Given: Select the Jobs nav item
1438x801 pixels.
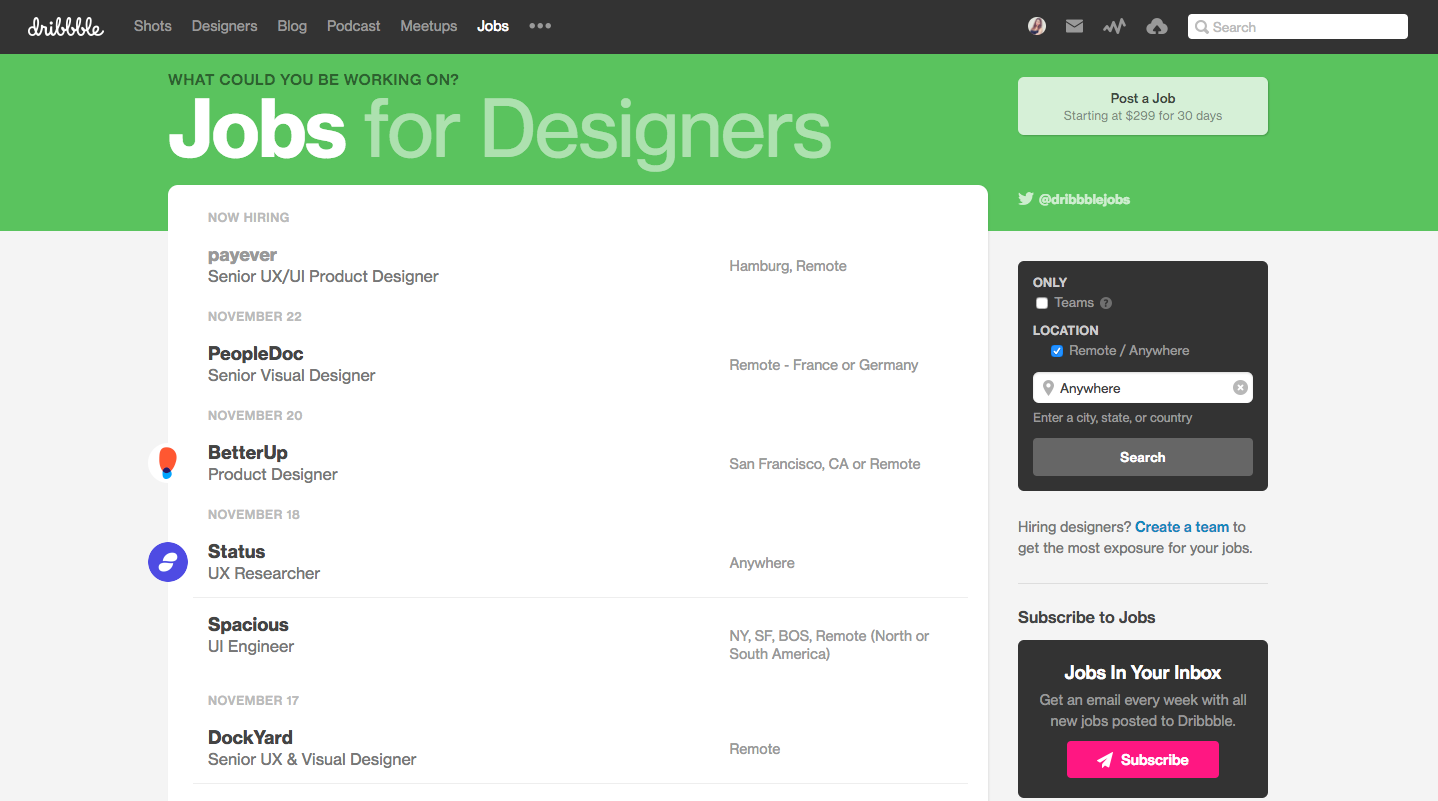Looking at the screenshot, I should [x=493, y=26].
